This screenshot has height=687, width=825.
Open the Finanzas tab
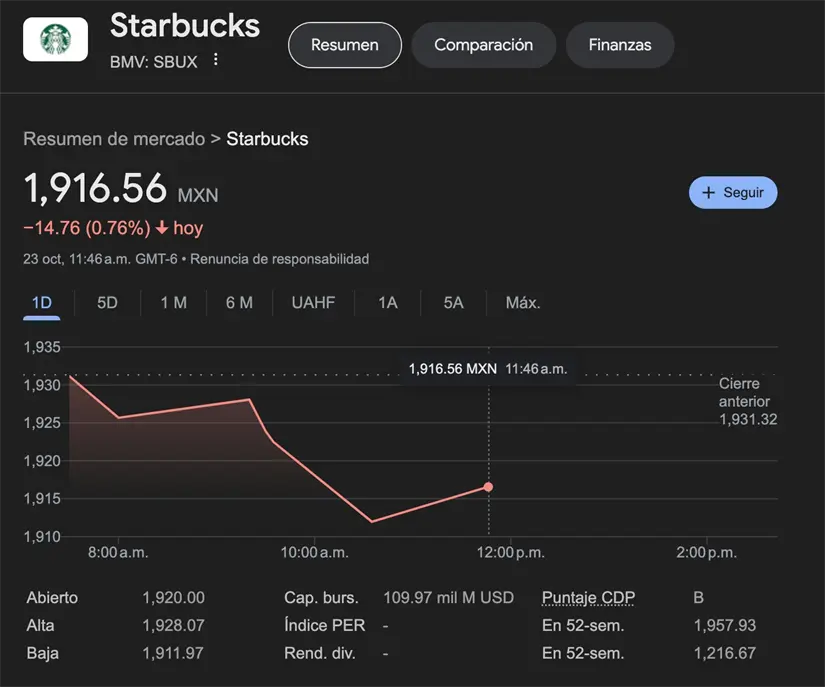pyautogui.click(x=619, y=45)
